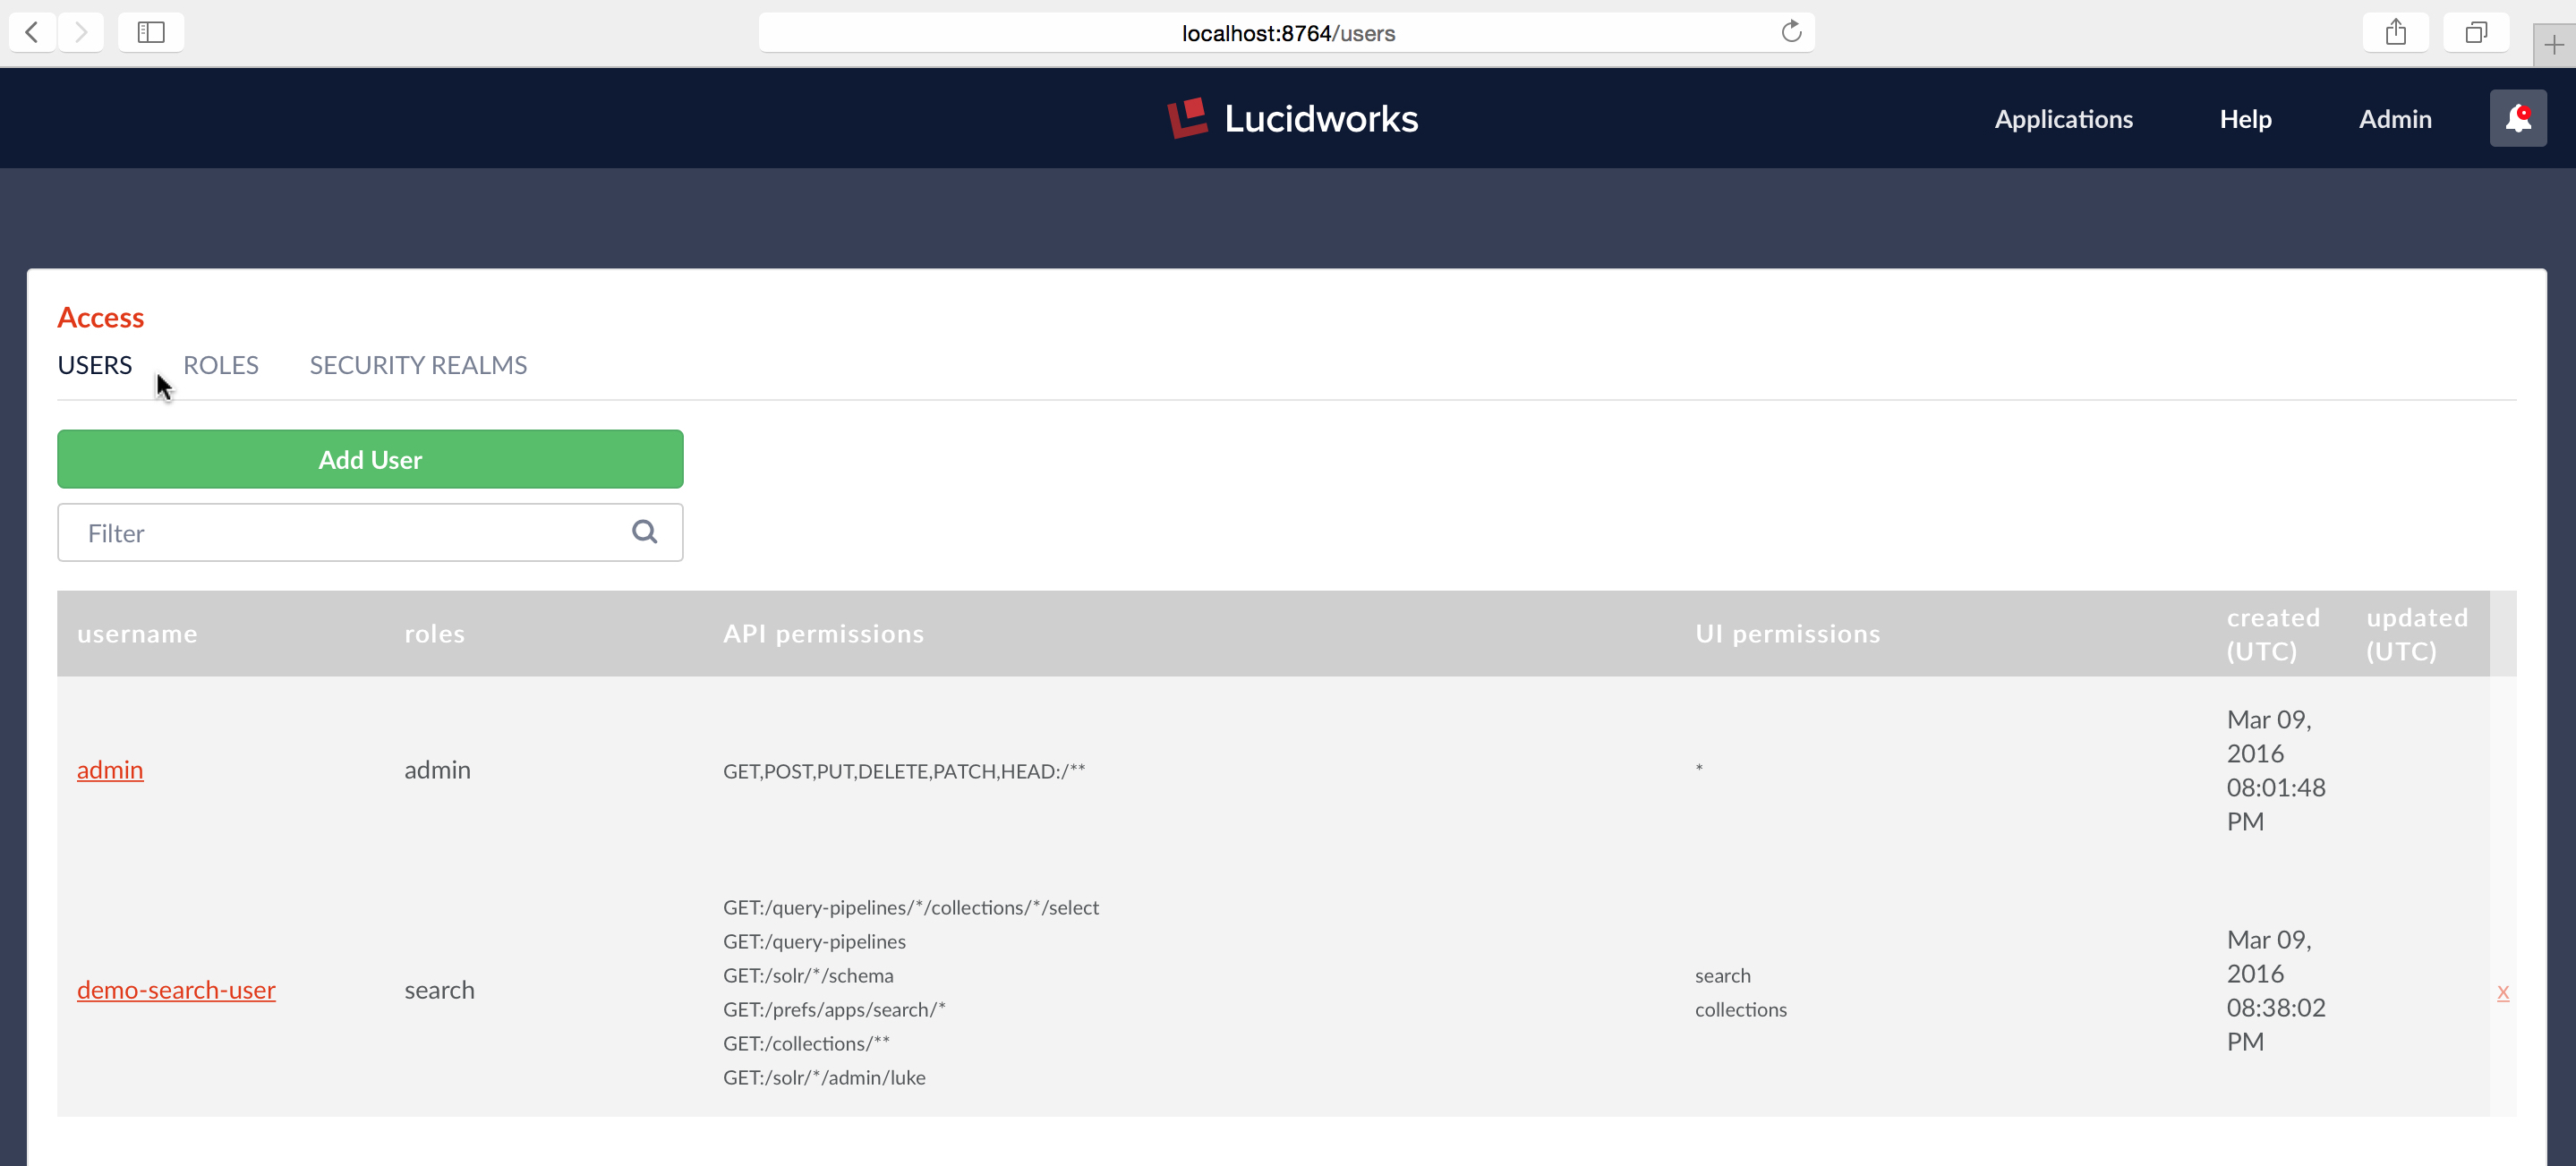The width and height of the screenshot is (2576, 1166).
Task: Switch to the ROLES tab
Action: pos(220,364)
